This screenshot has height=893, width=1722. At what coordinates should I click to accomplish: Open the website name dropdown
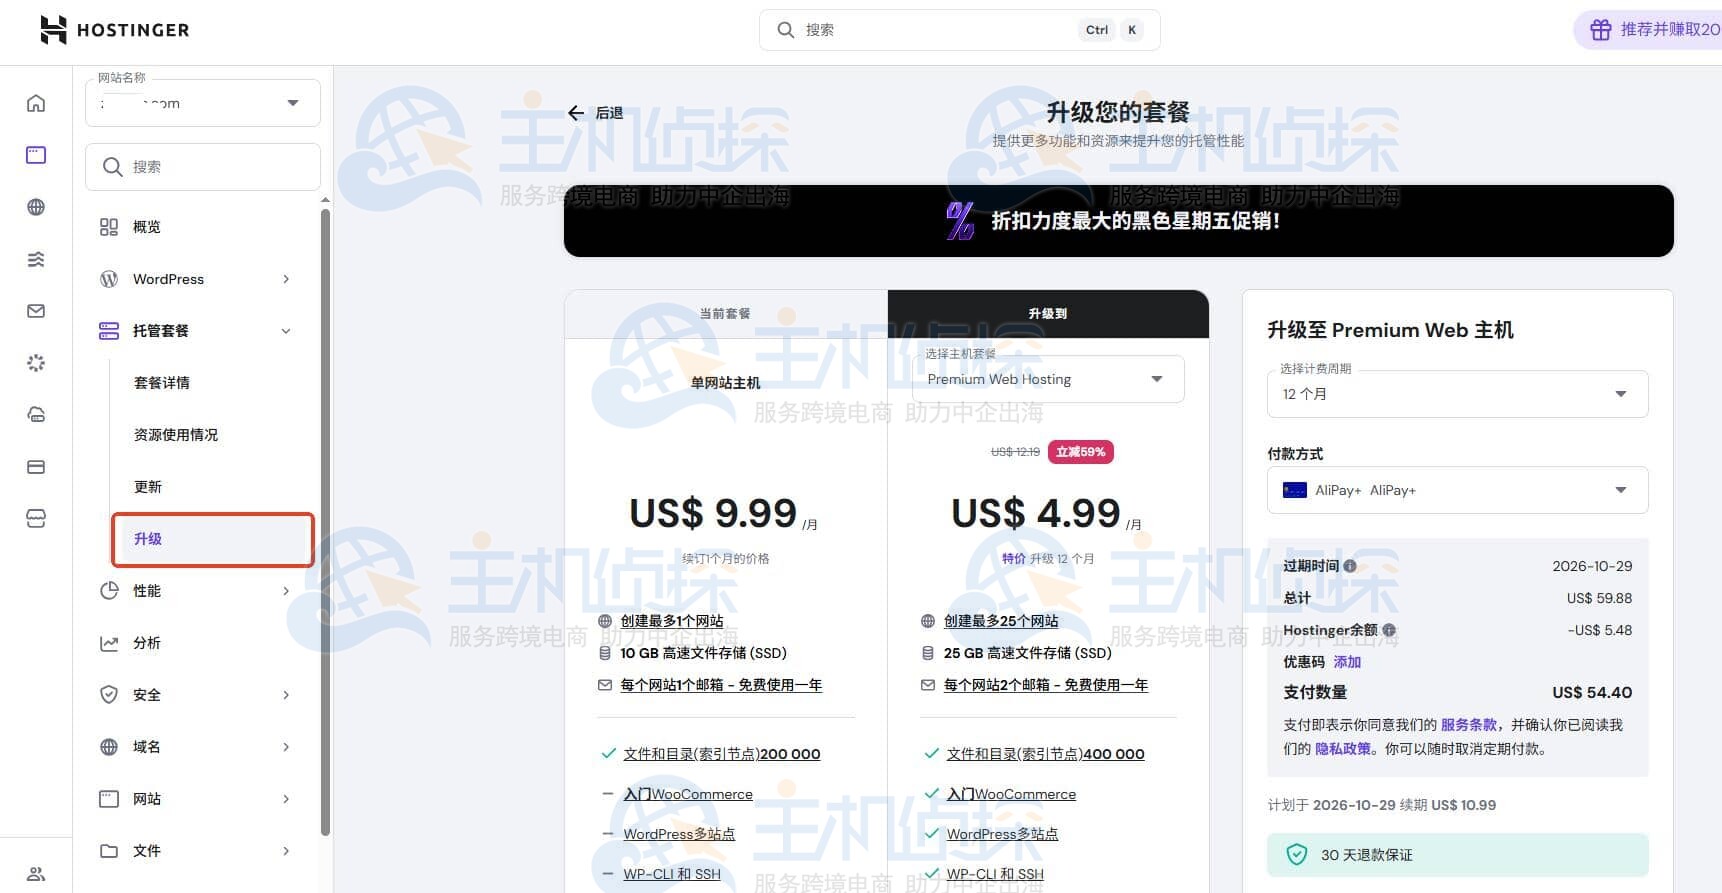pyautogui.click(x=203, y=103)
